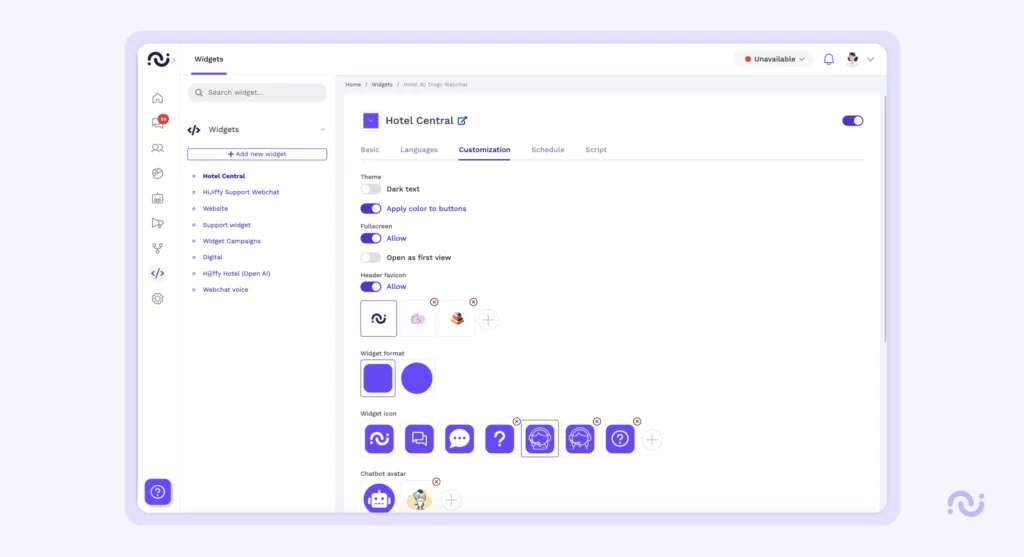Click the edit icon beside Hotel Central
Viewport: 1024px width, 557px height.
[x=462, y=121]
